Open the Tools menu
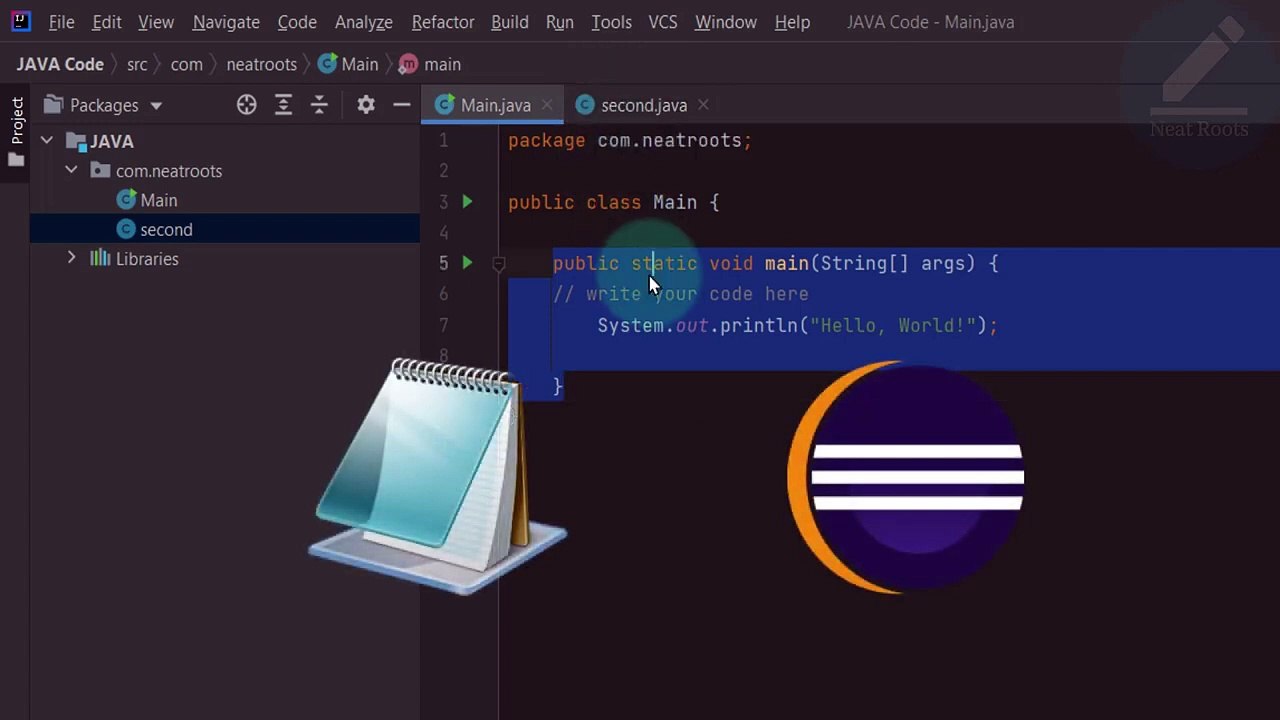The width and height of the screenshot is (1280, 720). [611, 22]
